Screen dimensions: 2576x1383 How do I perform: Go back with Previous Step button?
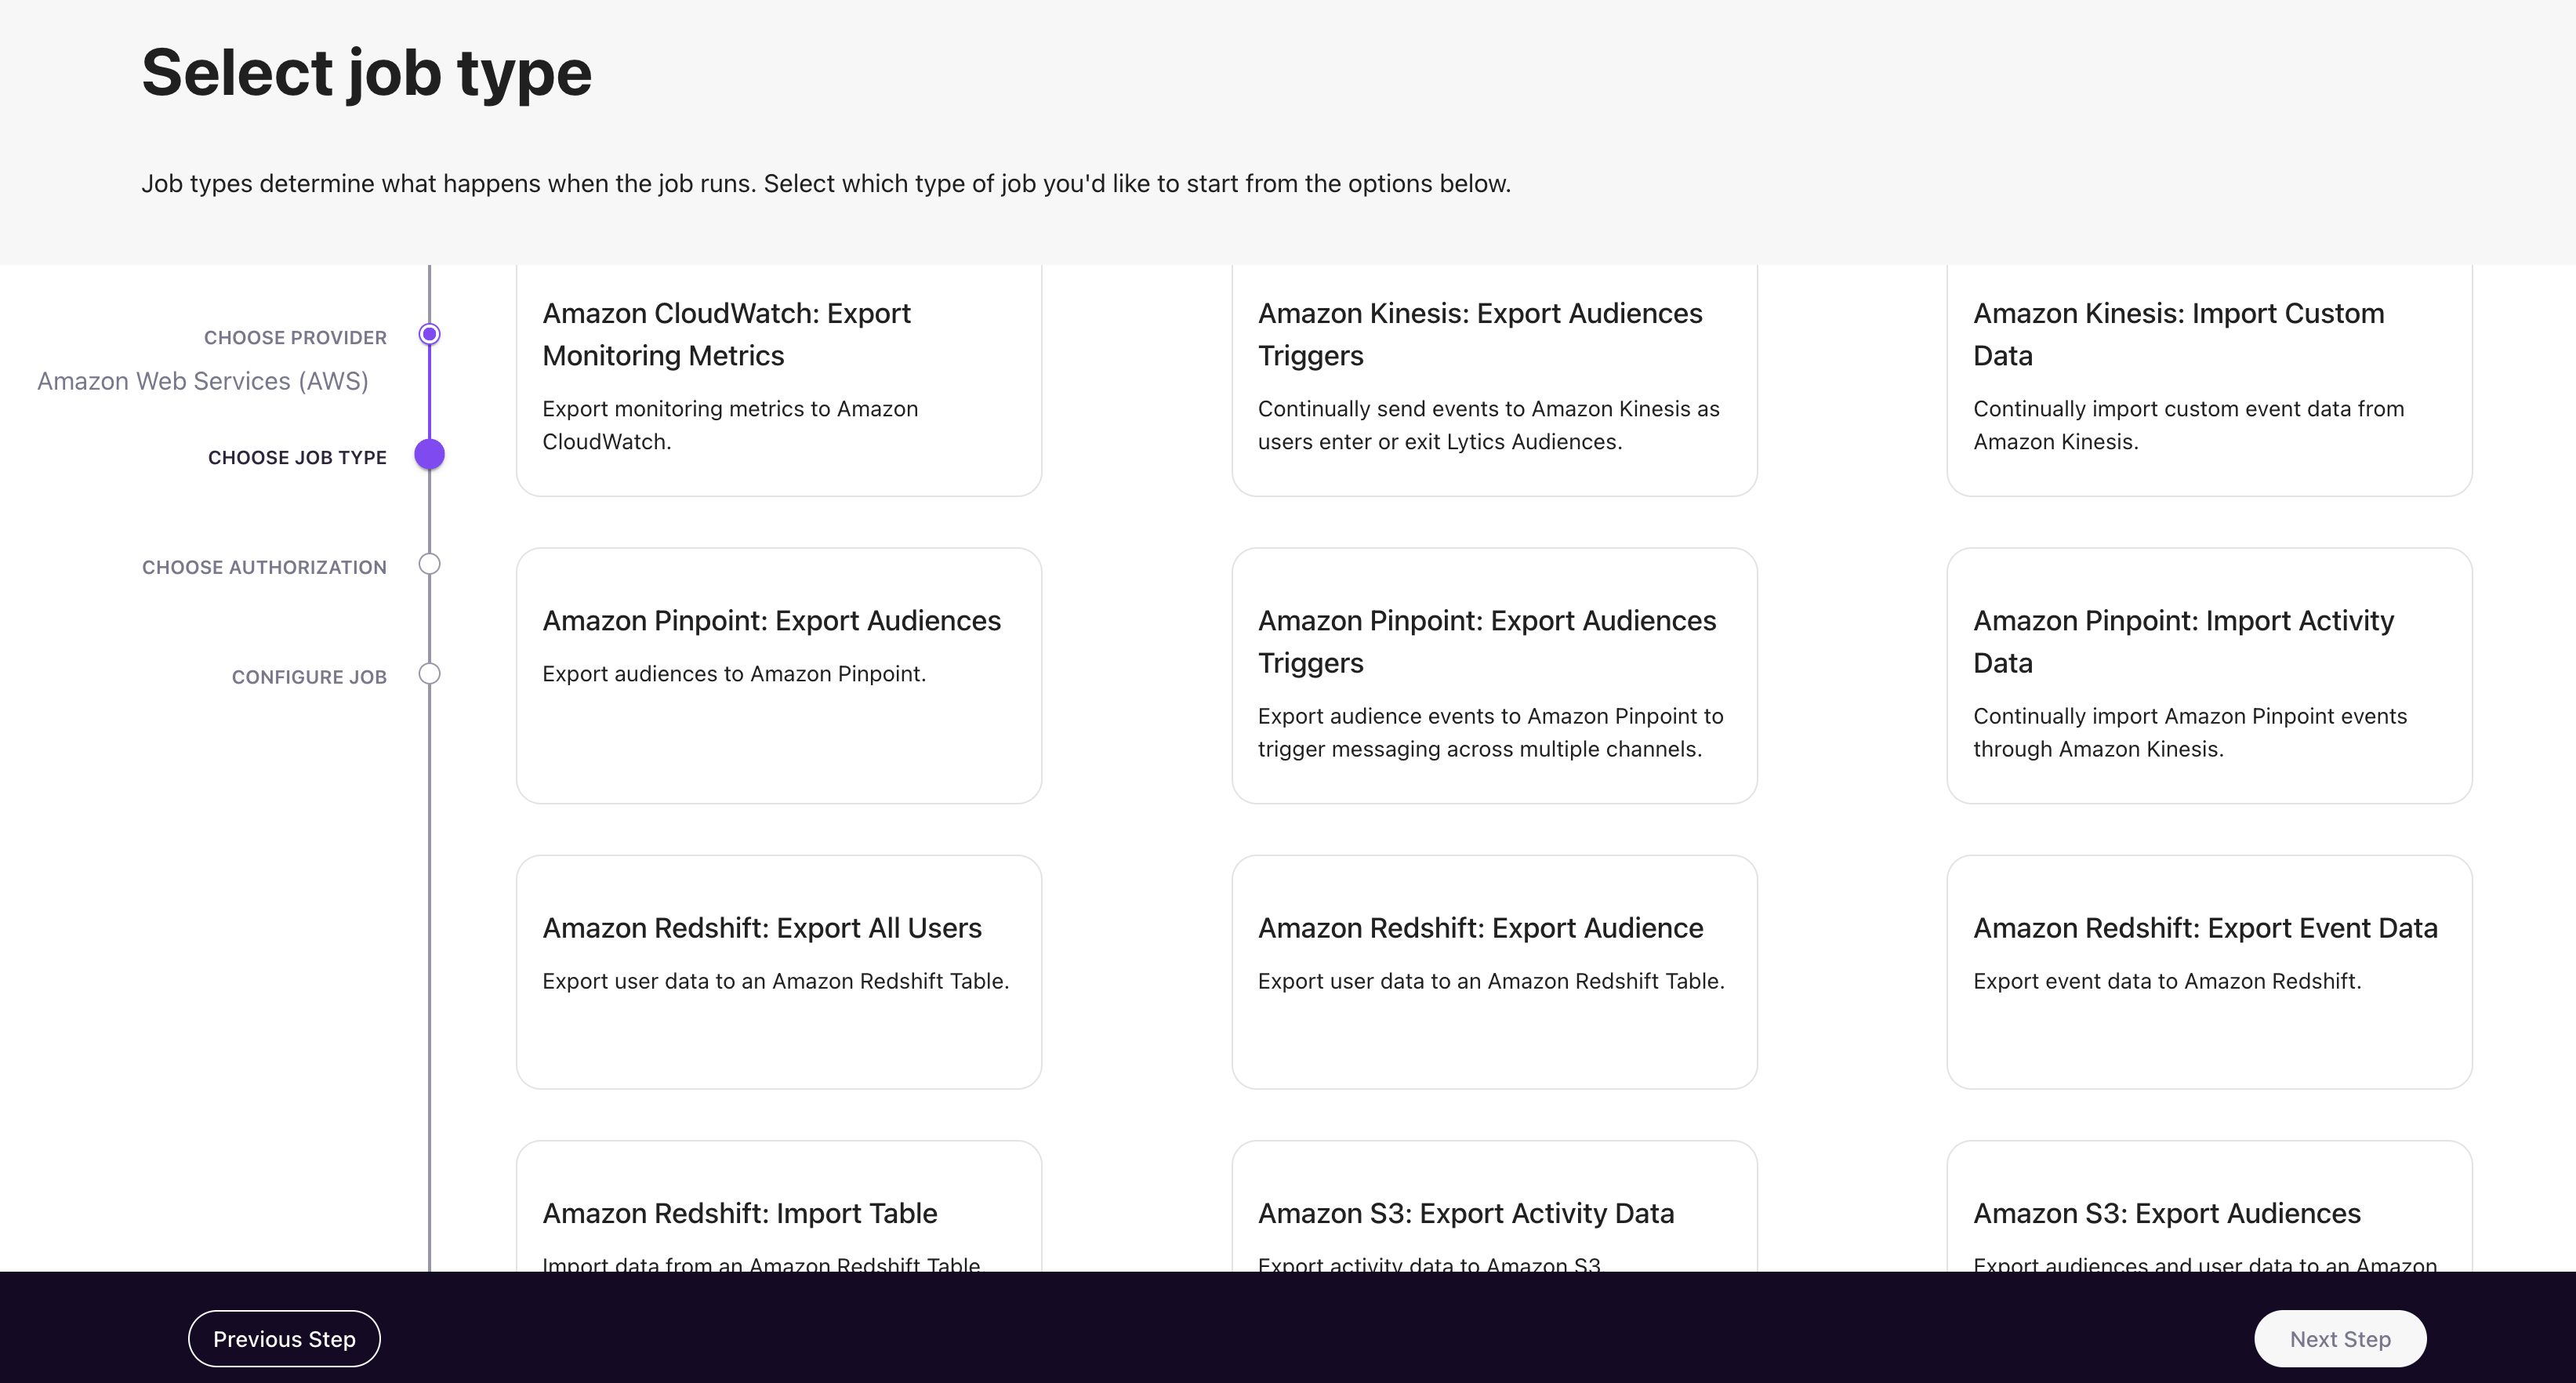[x=284, y=1339]
